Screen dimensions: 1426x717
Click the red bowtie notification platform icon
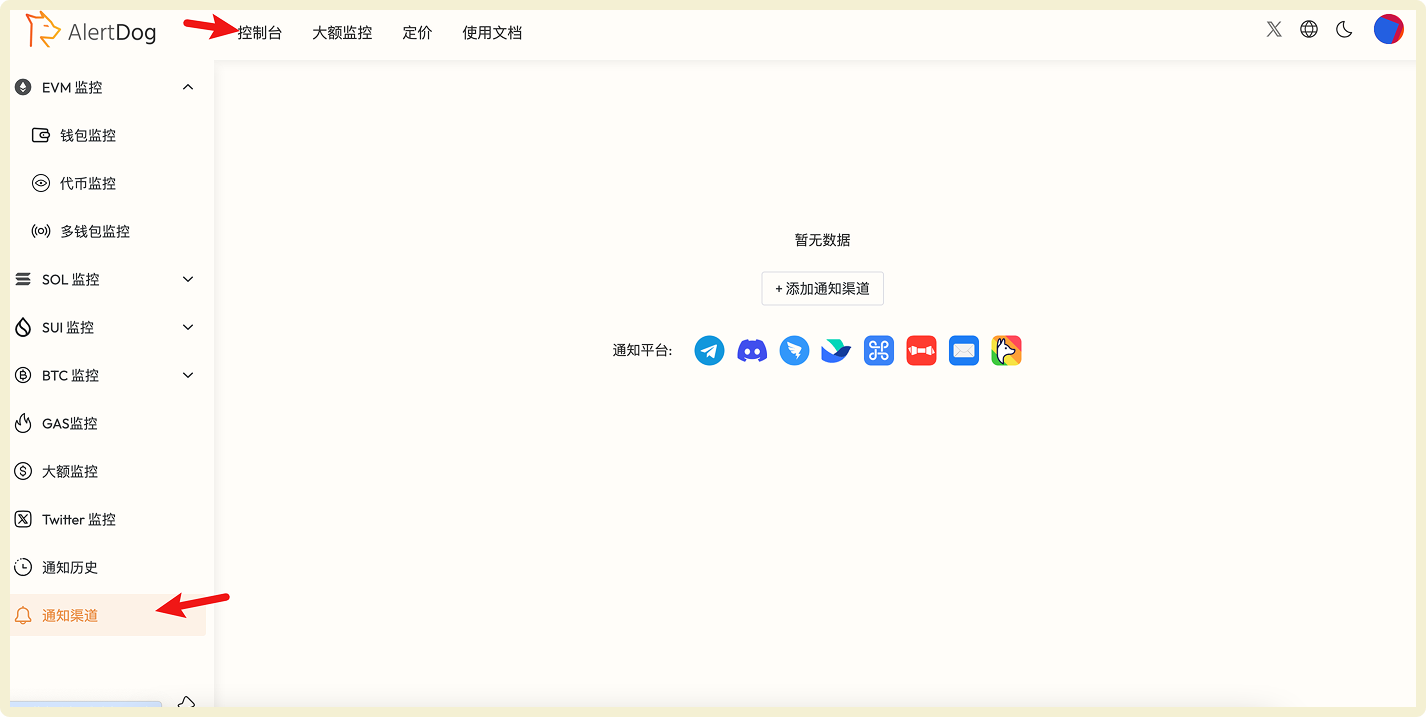(x=921, y=350)
